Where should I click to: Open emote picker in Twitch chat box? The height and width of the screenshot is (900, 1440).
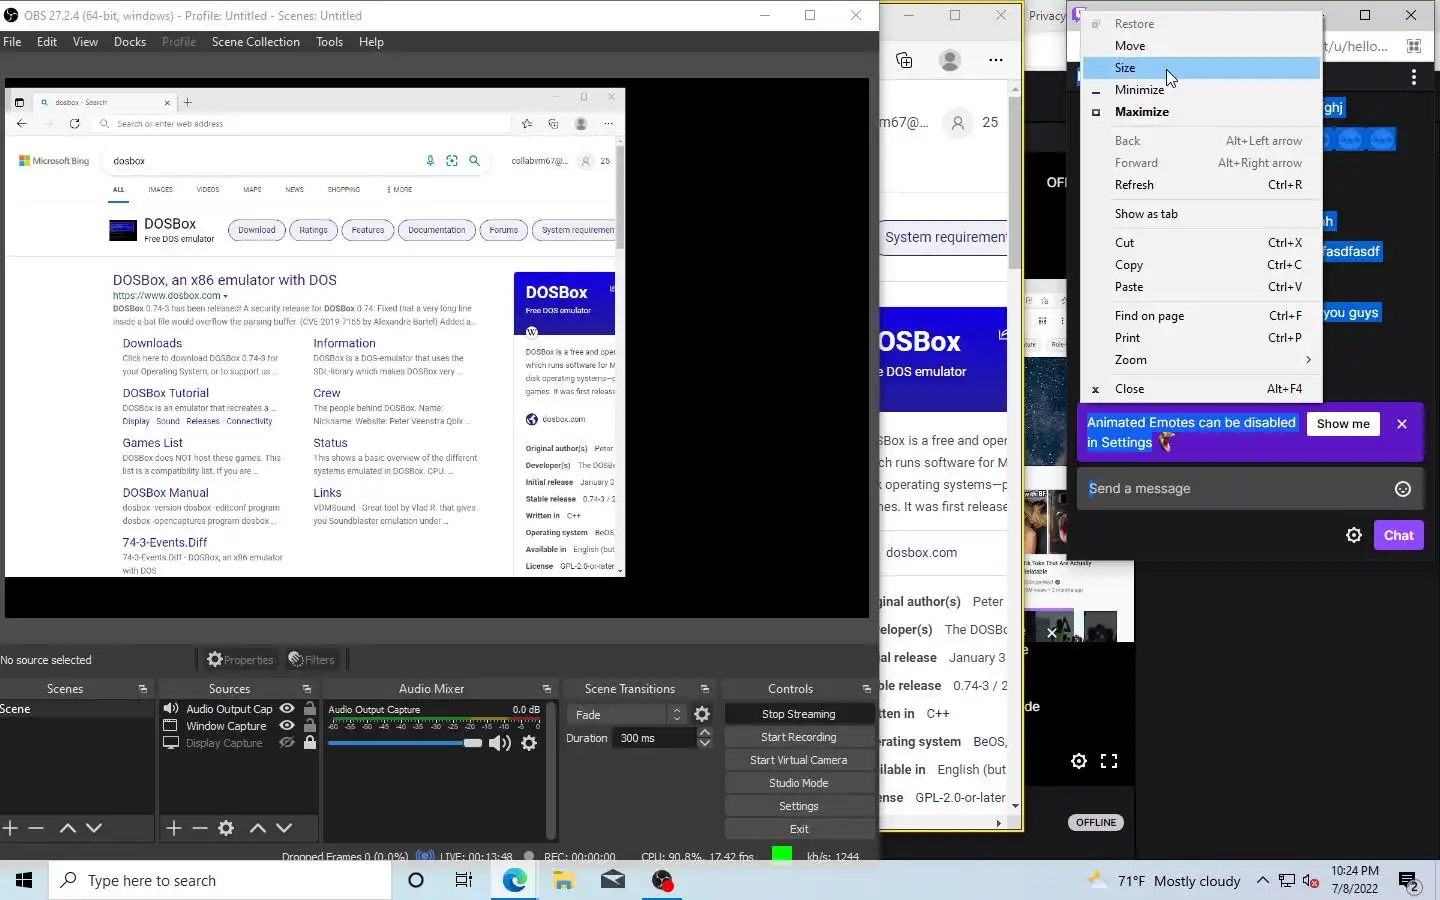[x=1403, y=489]
